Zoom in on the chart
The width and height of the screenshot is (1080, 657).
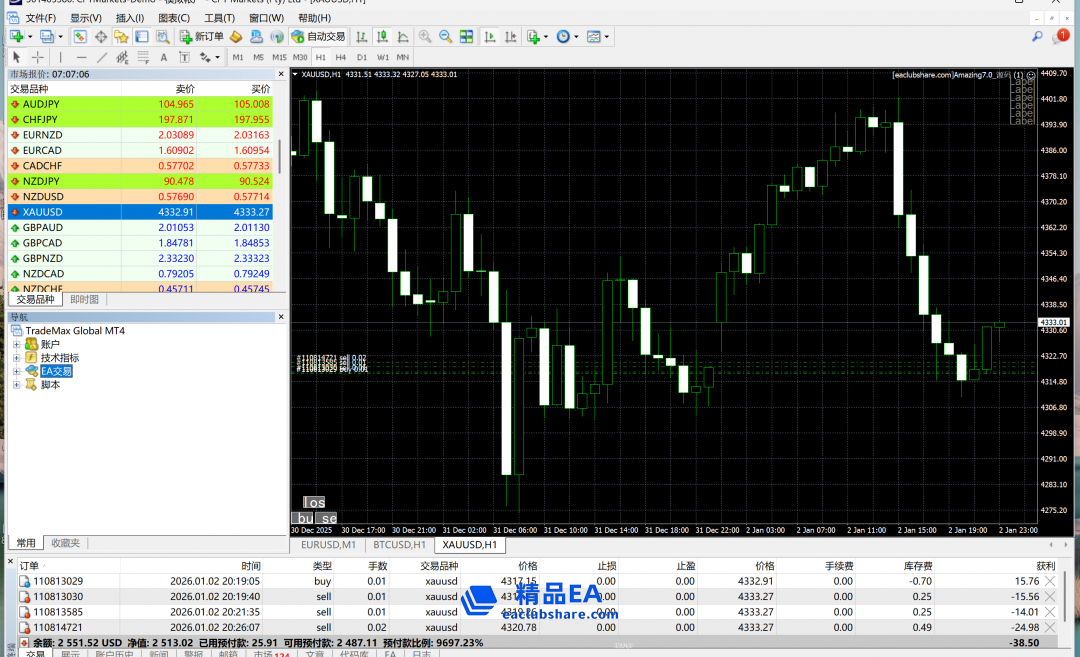coord(425,37)
